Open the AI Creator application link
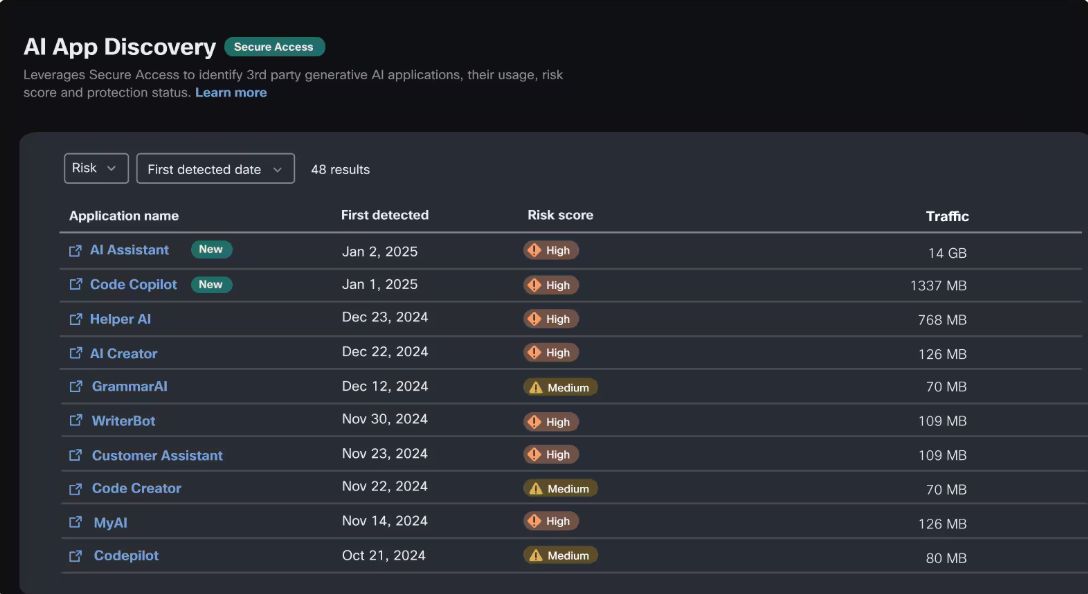Image resolution: width=1088 pixels, height=594 pixels. pos(124,353)
